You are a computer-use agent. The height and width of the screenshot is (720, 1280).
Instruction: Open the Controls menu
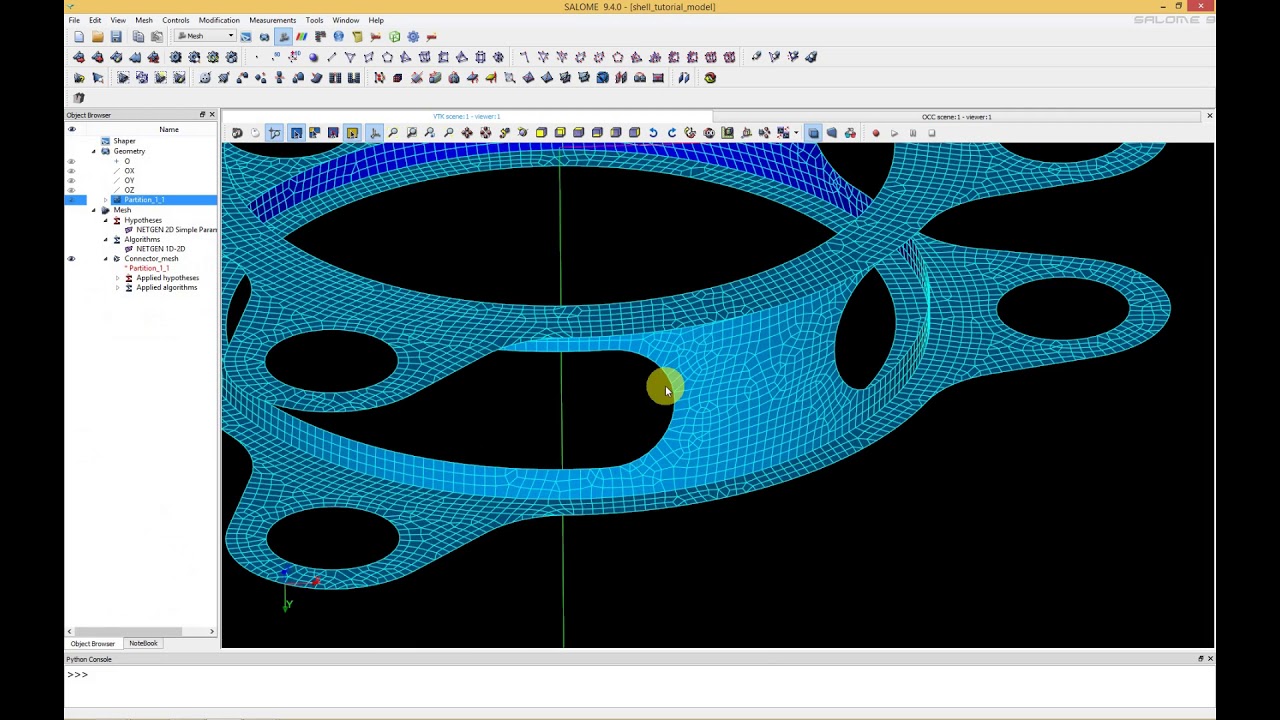(175, 20)
